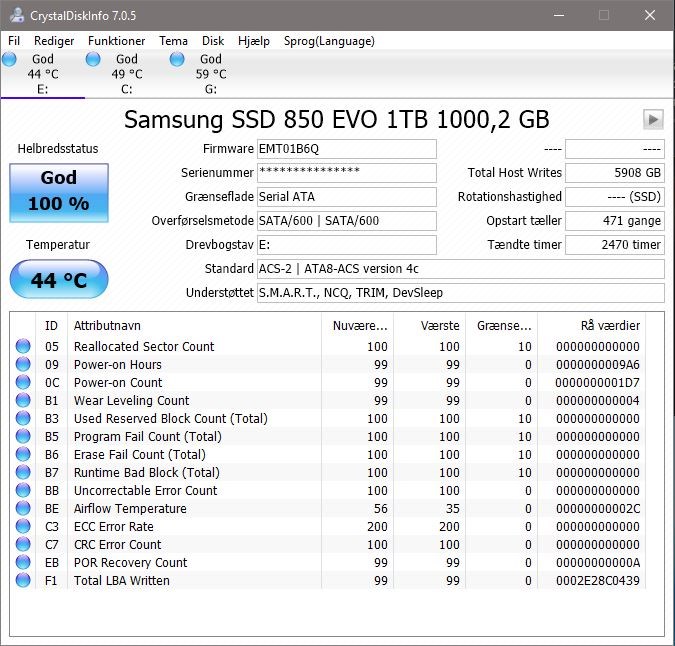The image size is (675, 646).
Task: Open the Tema menu
Action: 173,41
